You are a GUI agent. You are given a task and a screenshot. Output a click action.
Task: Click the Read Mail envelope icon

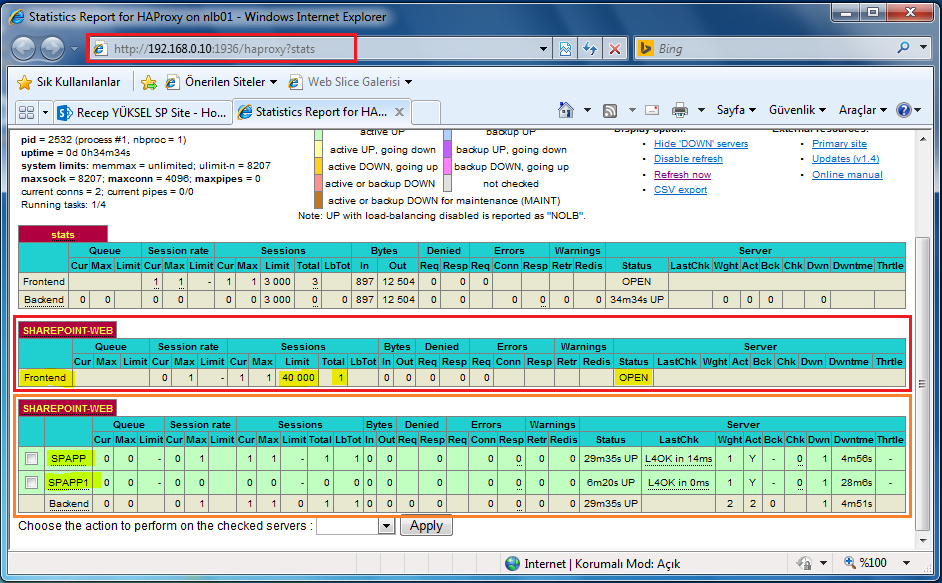coord(652,110)
